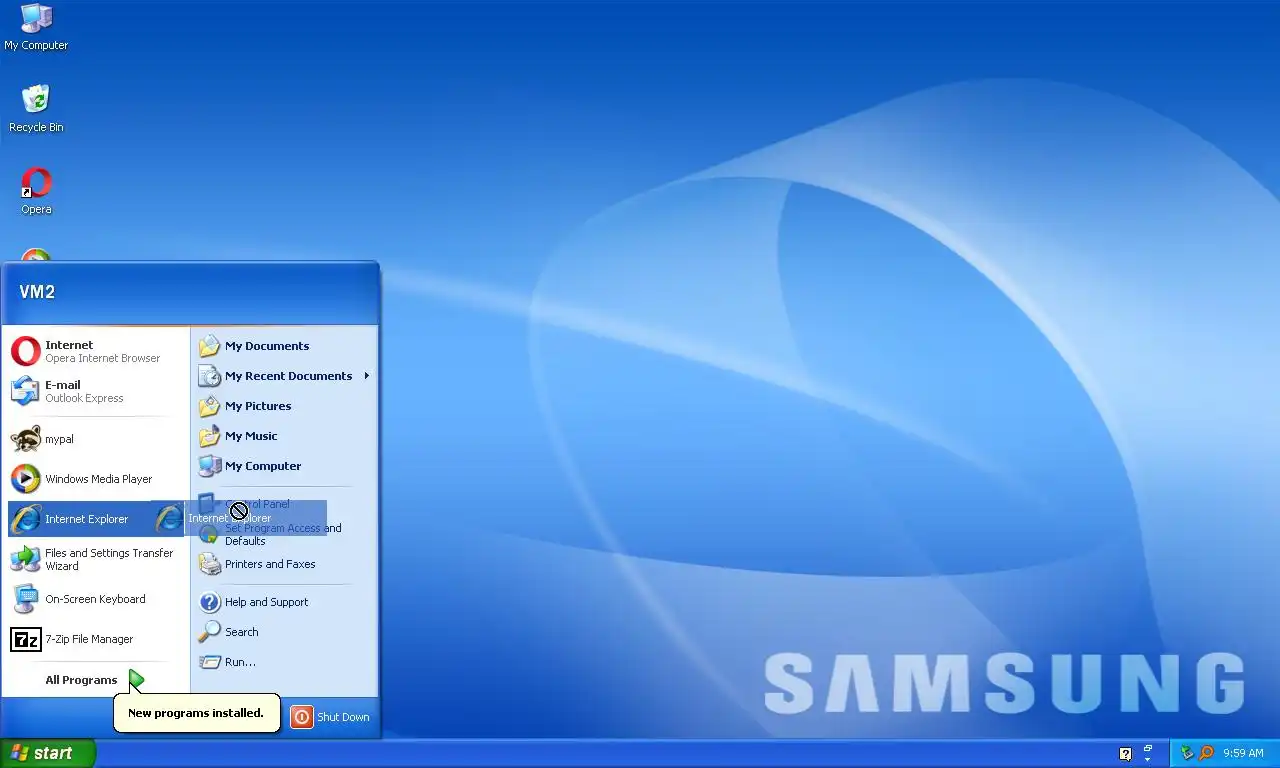The height and width of the screenshot is (768, 1280).
Task: Click the language bar help icon
Action: pos(1125,754)
